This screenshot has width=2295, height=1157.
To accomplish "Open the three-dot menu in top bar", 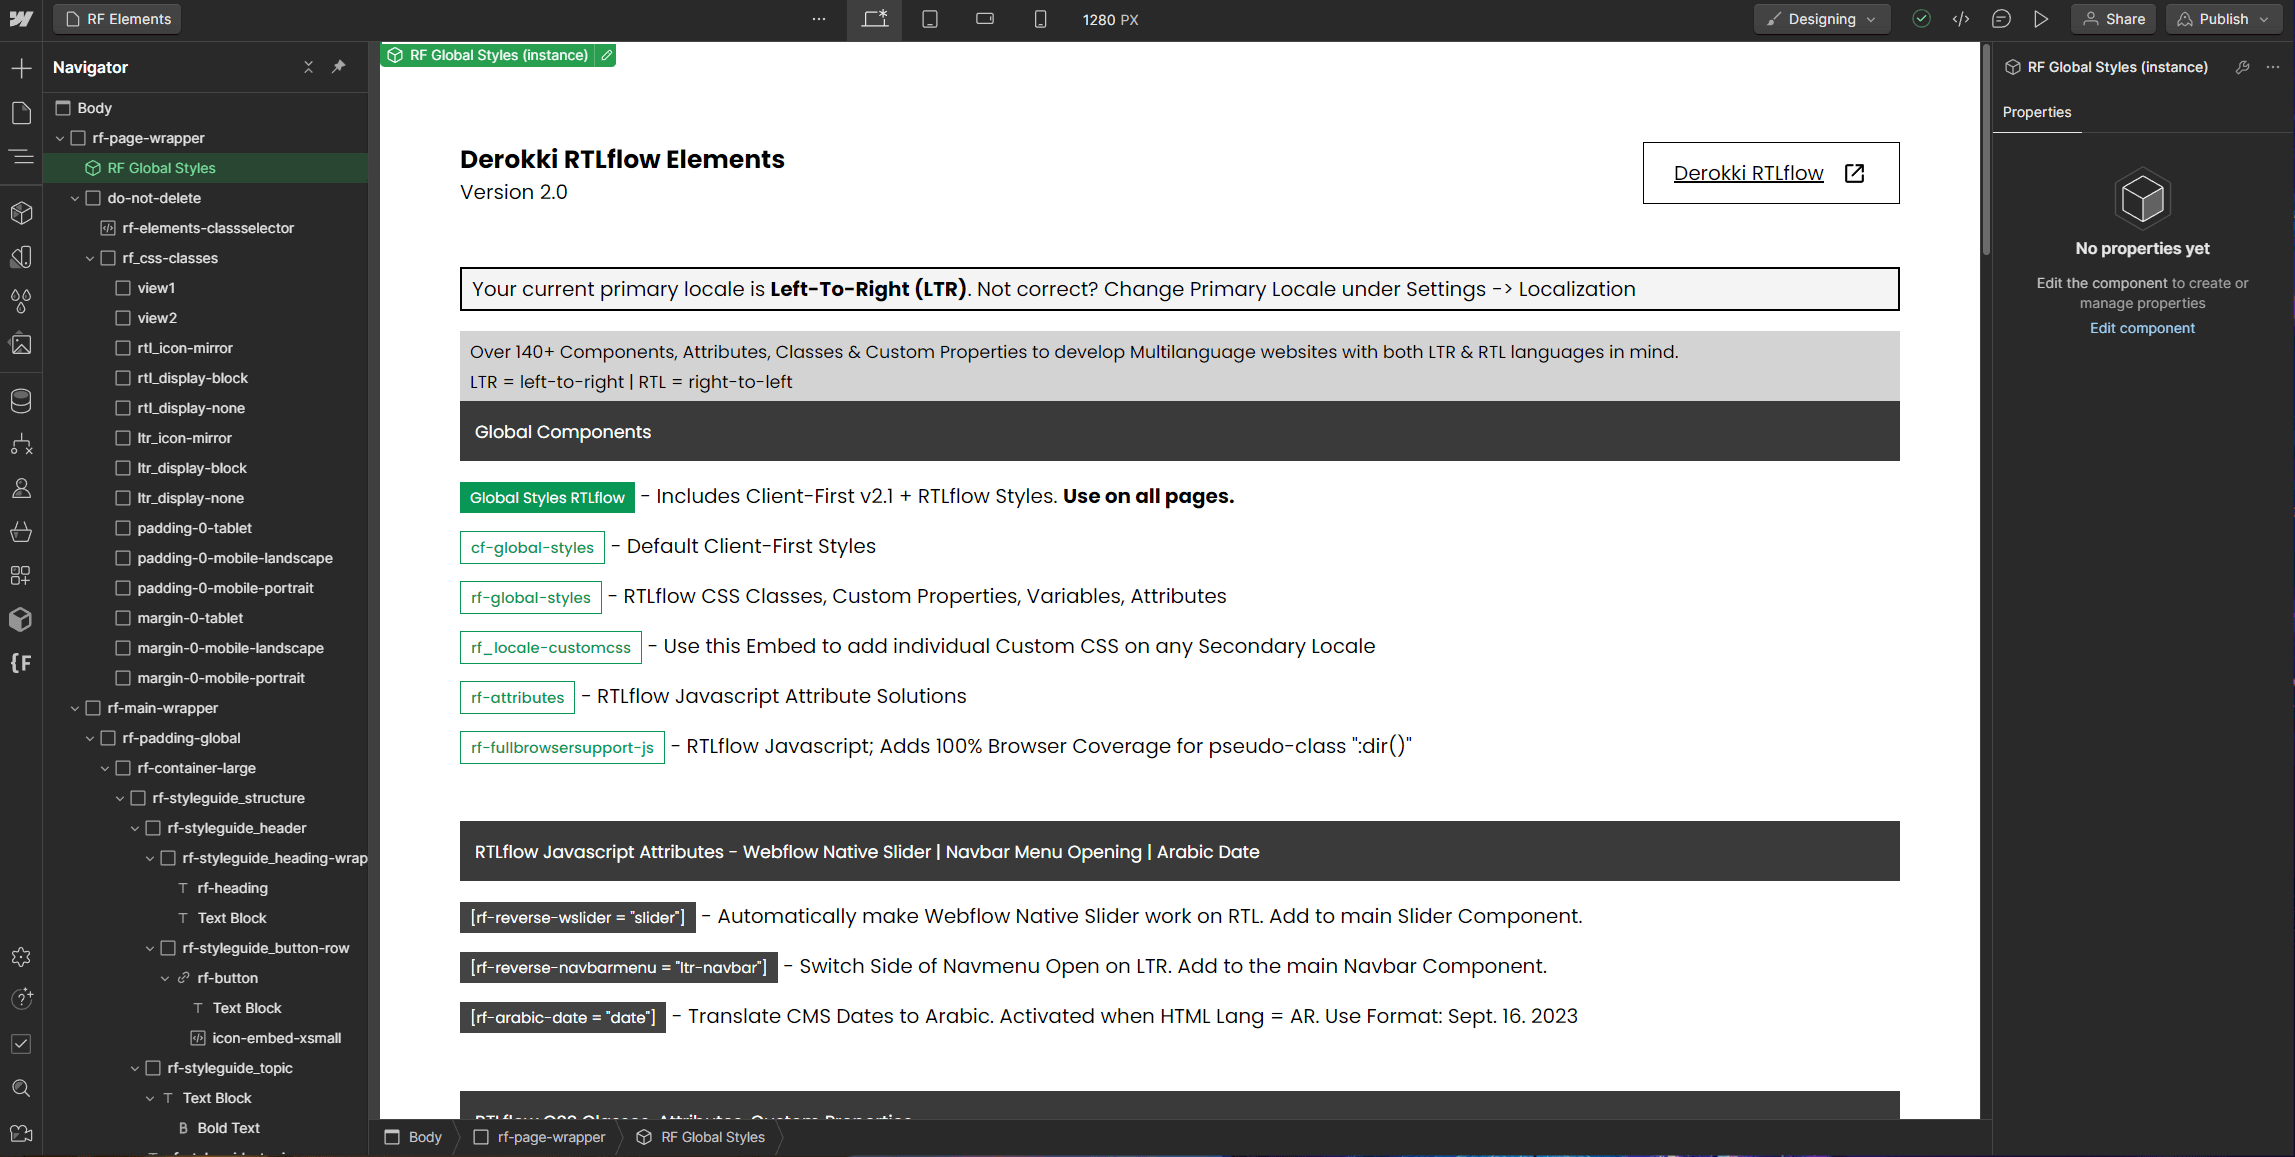I will tap(819, 19).
